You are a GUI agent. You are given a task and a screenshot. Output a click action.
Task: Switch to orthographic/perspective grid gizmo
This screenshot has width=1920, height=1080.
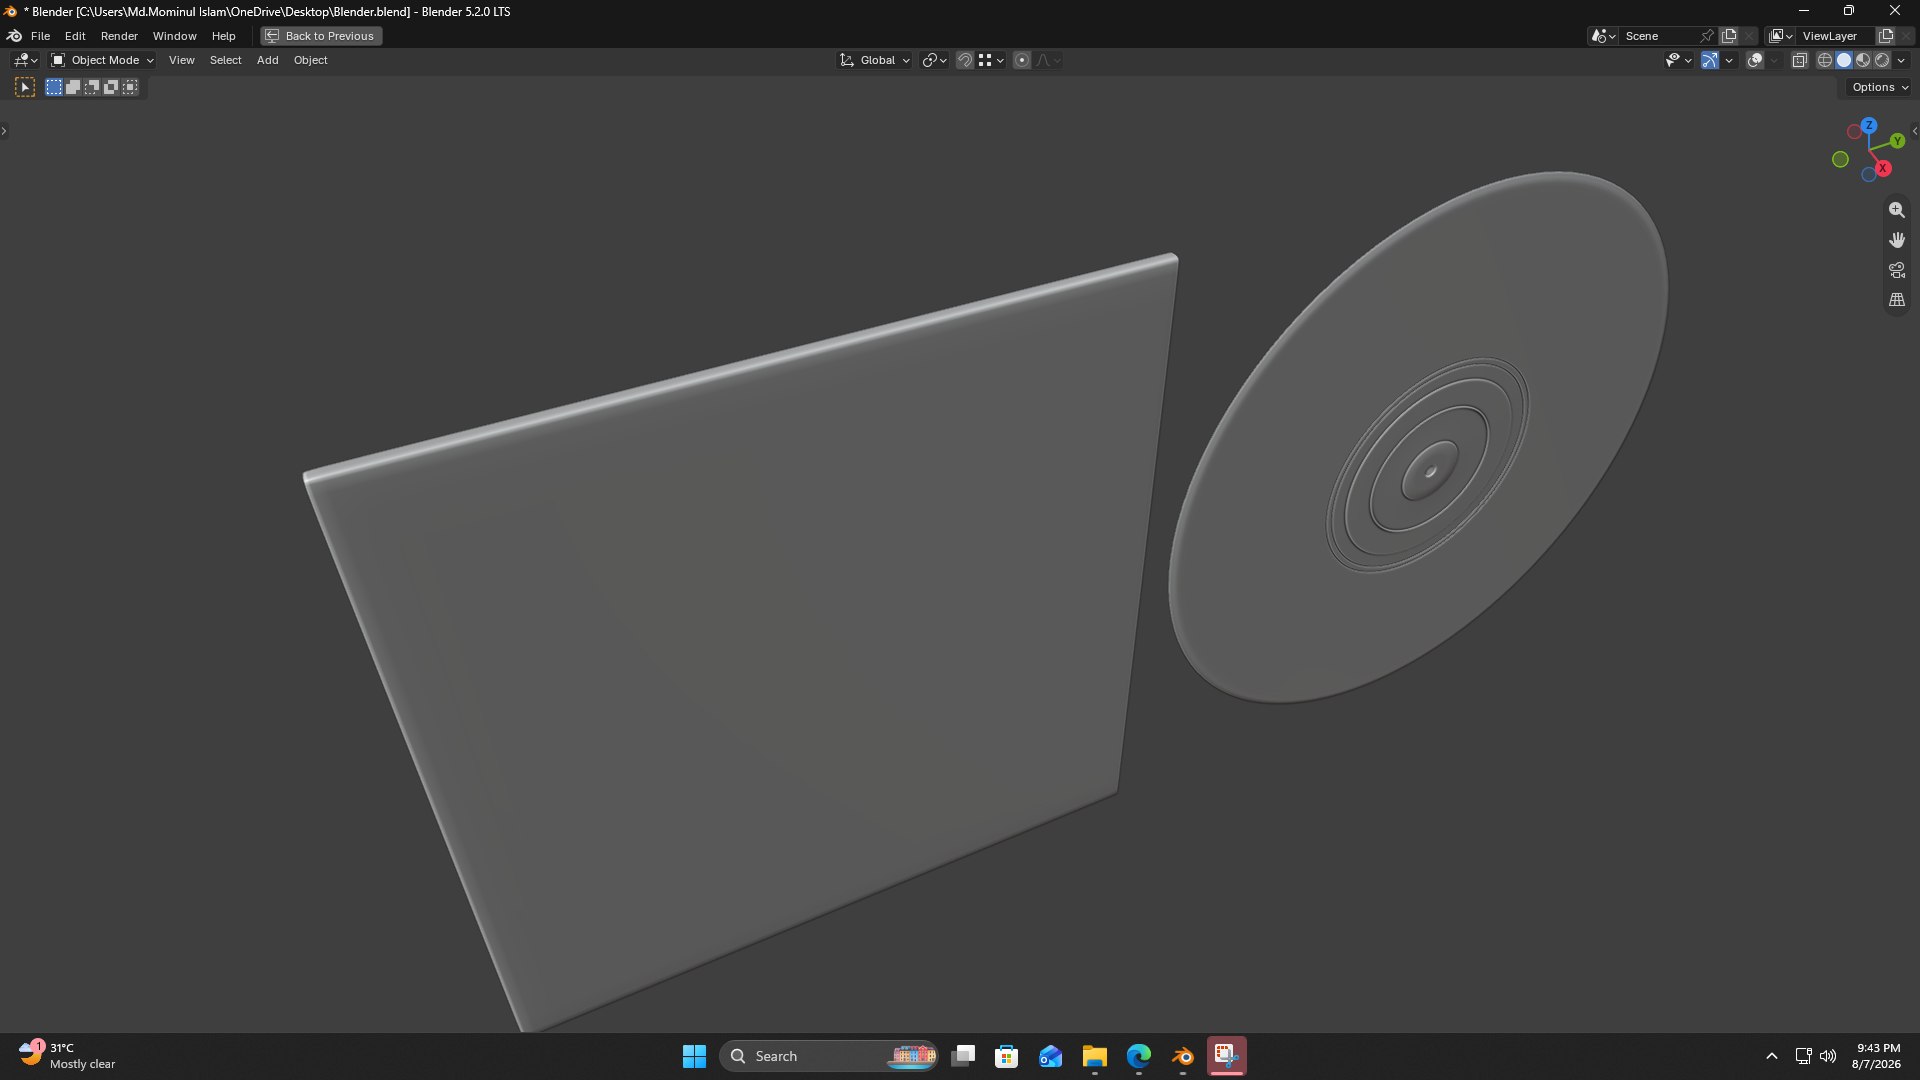click(x=1896, y=300)
